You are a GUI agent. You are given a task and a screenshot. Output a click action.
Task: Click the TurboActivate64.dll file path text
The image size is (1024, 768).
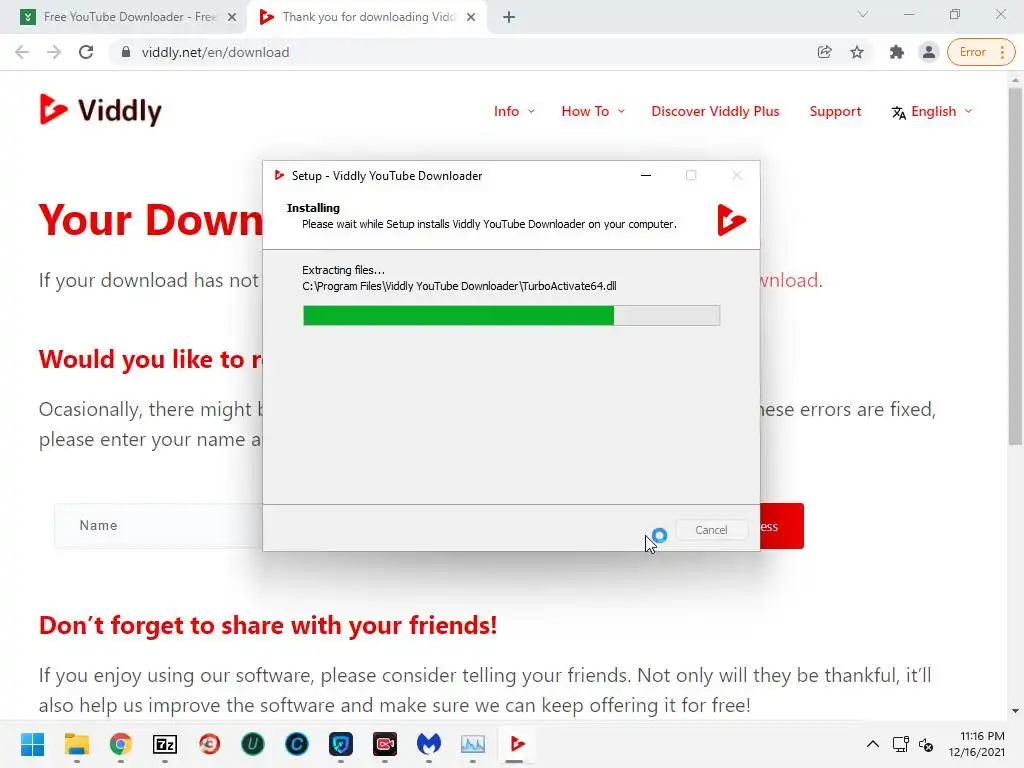(459, 286)
